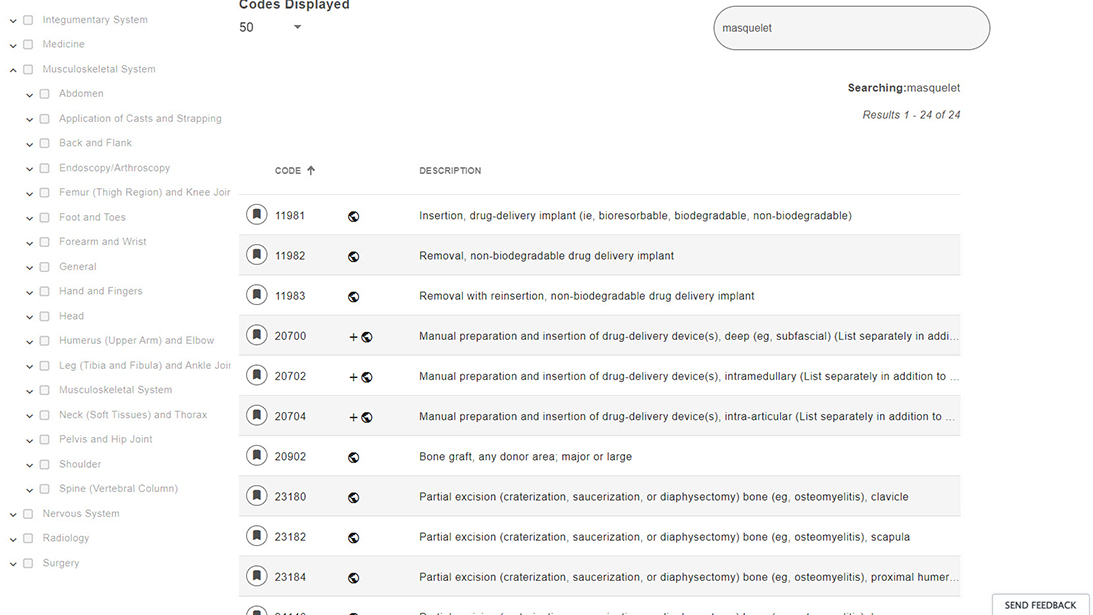Bookmark code 20902 bone graft
The width and height of the screenshot is (1093, 615).
257,456
